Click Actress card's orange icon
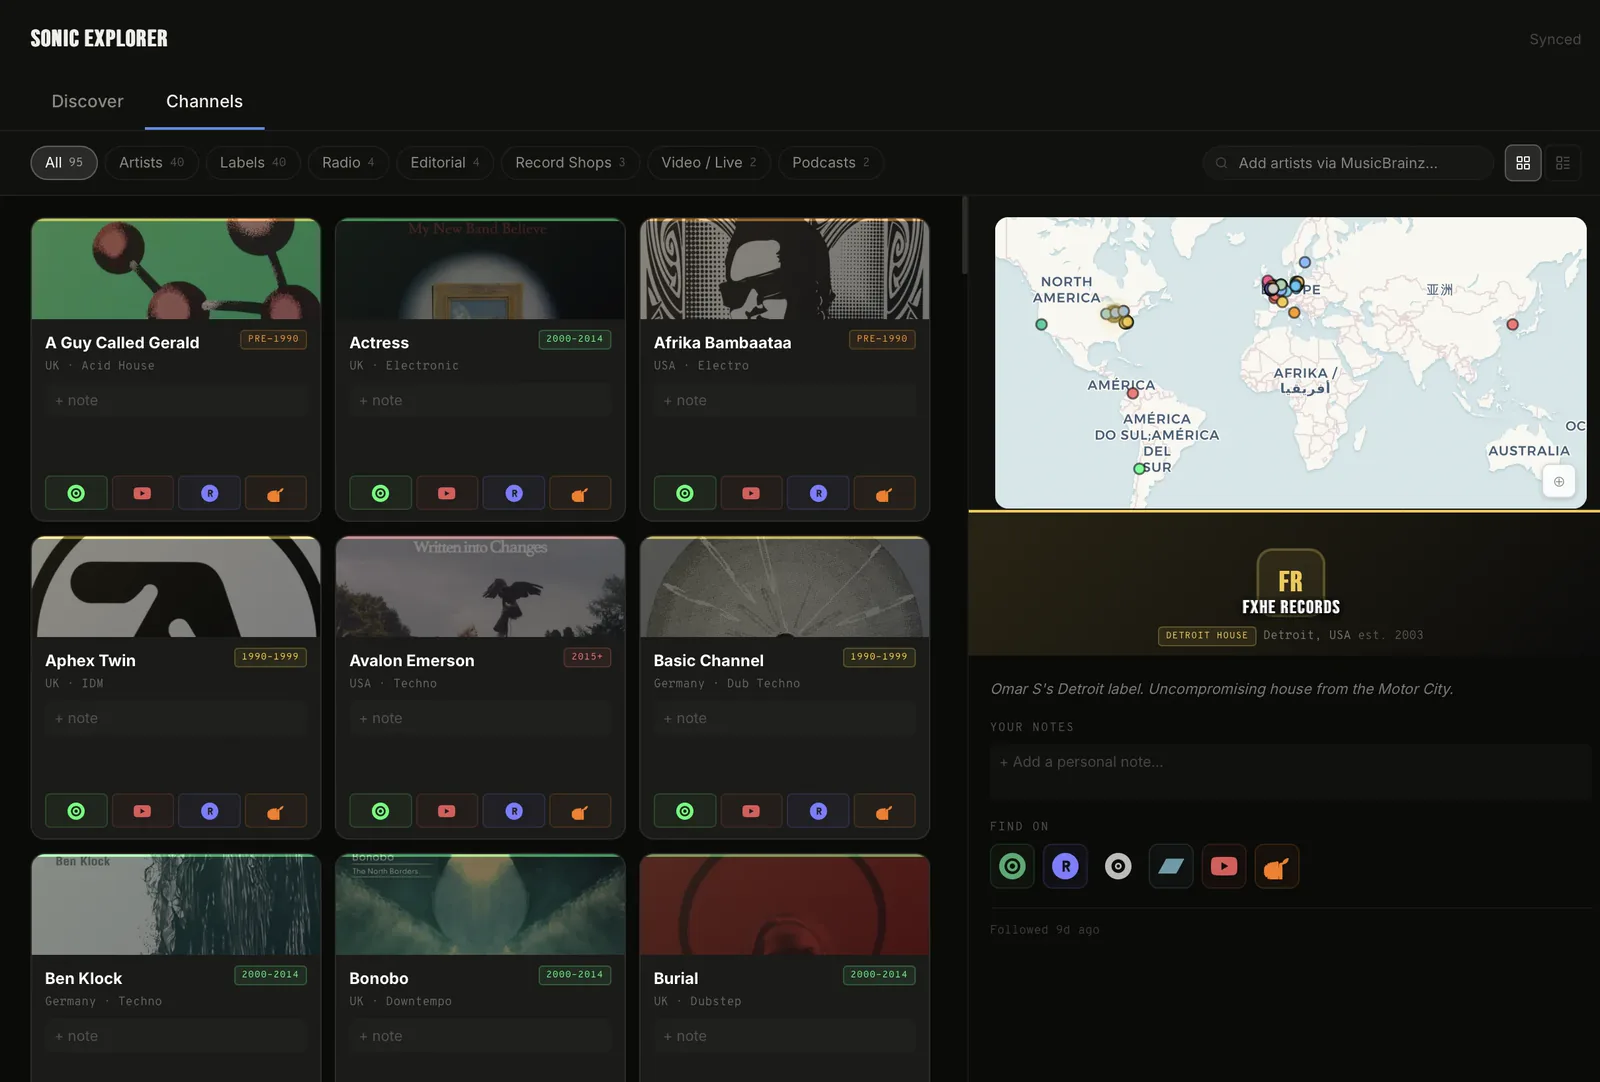Image resolution: width=1600 pixels, height=1082 pixels. coord(580,493)
